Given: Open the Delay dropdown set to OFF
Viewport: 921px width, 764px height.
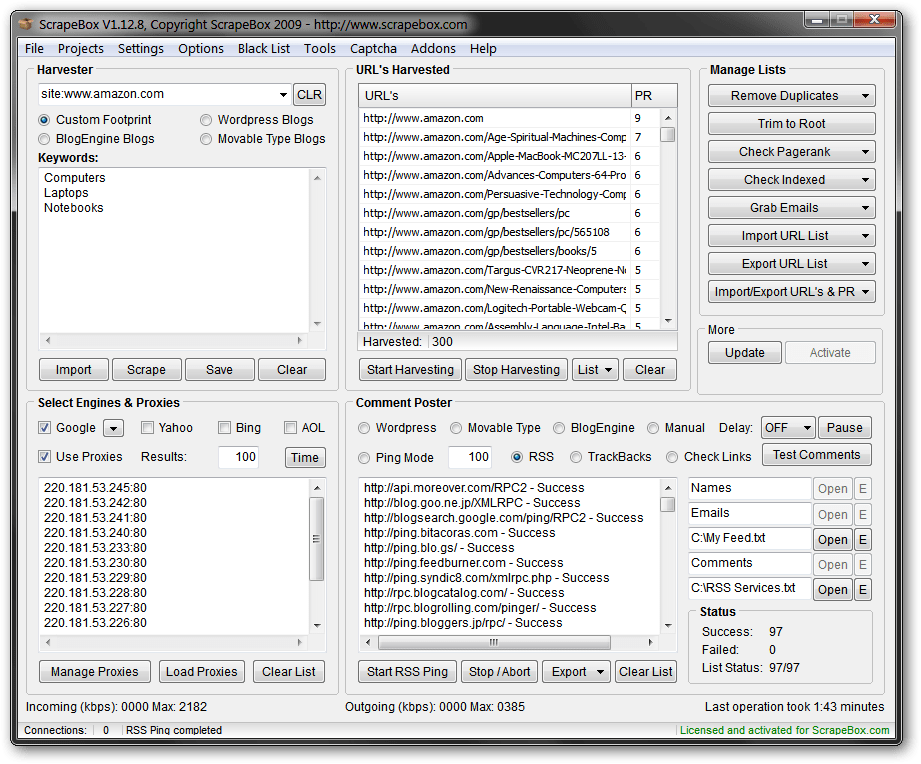Looking at the screenshot, I should pyautogui.click(x=788, y=428).
